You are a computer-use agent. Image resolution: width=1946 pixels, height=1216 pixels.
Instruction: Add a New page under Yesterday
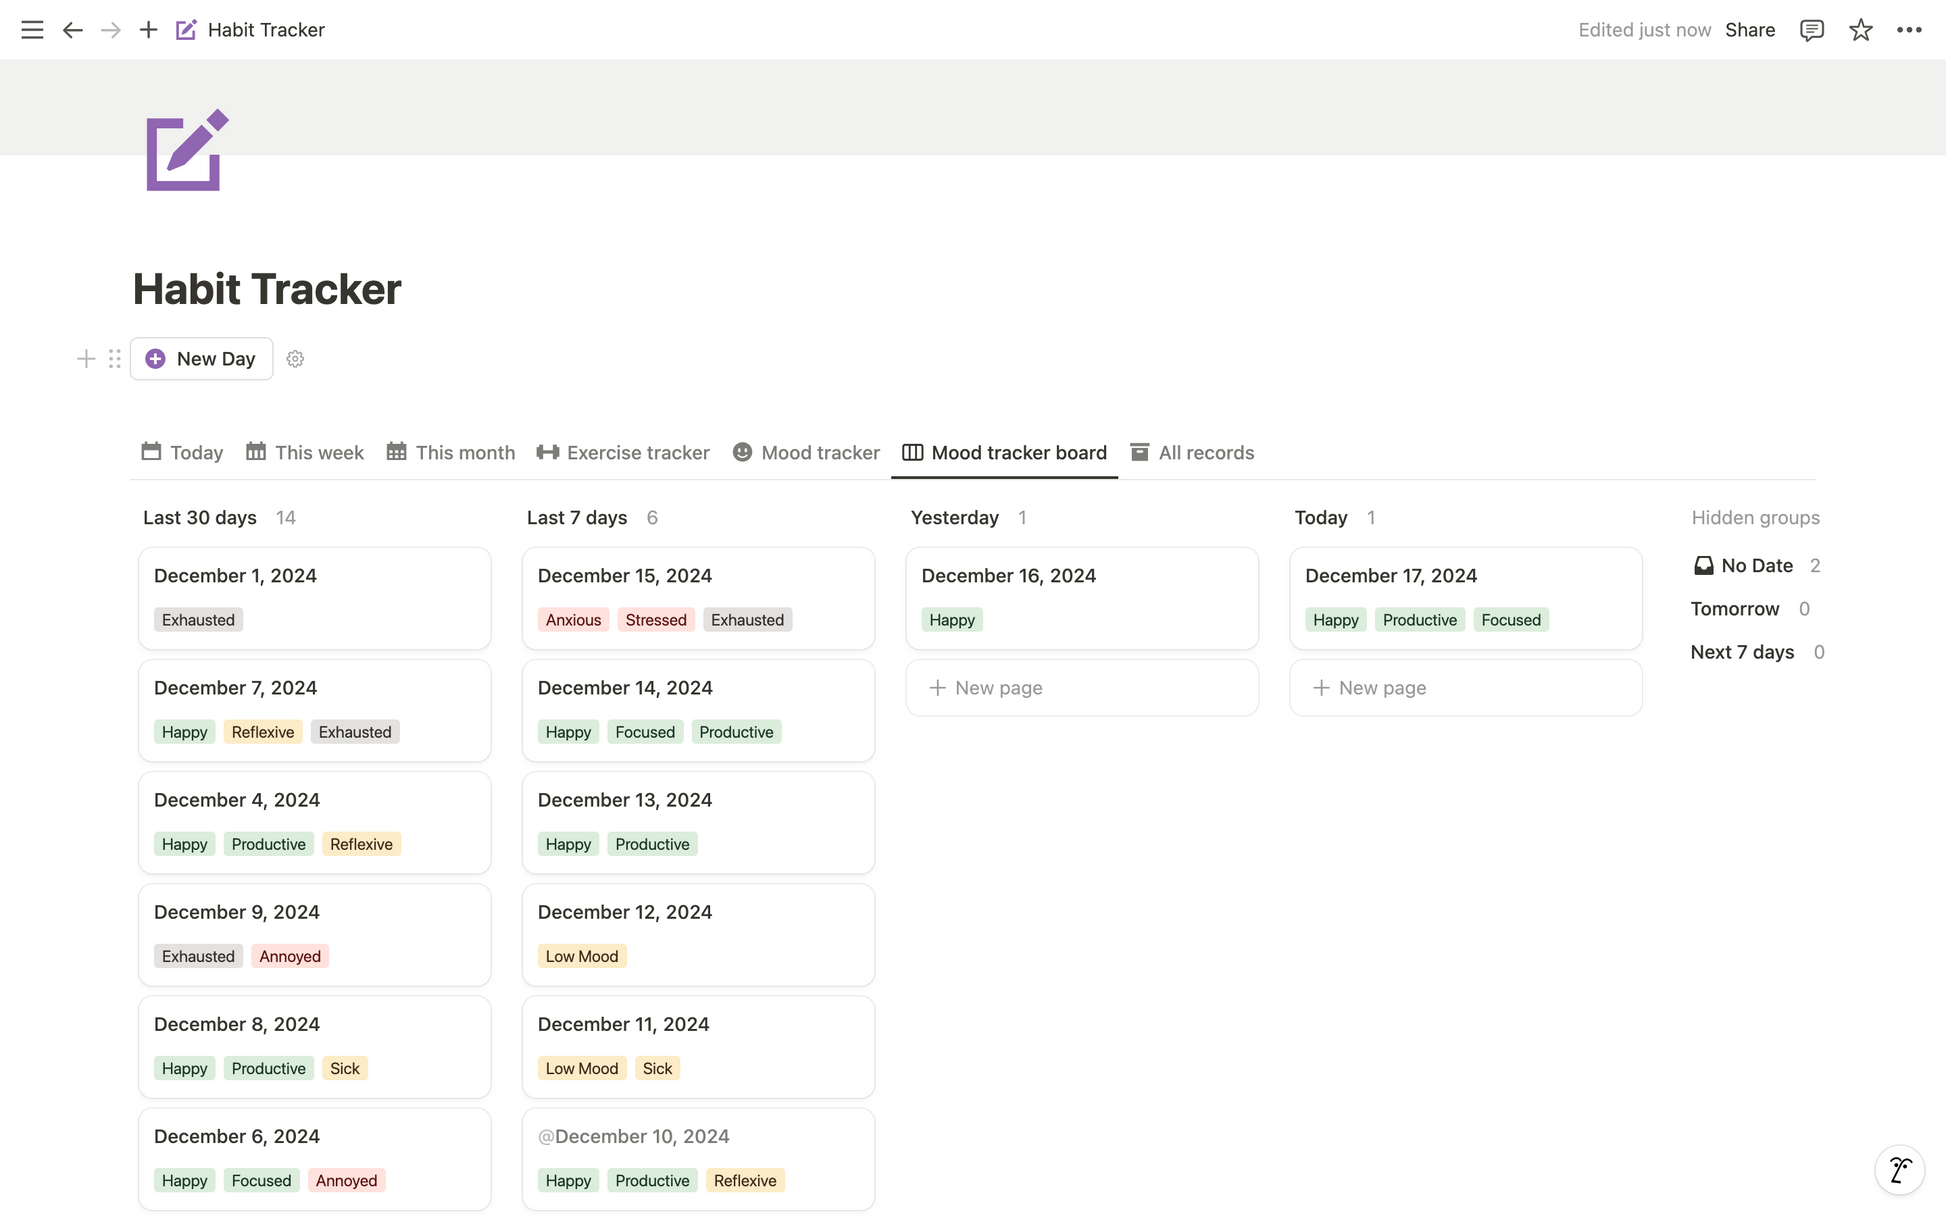(1082, 688)
